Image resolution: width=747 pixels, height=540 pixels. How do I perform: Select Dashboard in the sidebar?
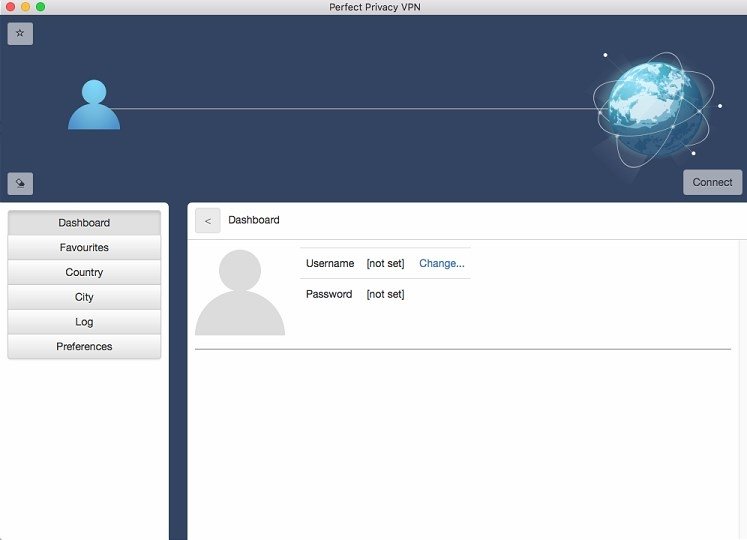(84, 223)
